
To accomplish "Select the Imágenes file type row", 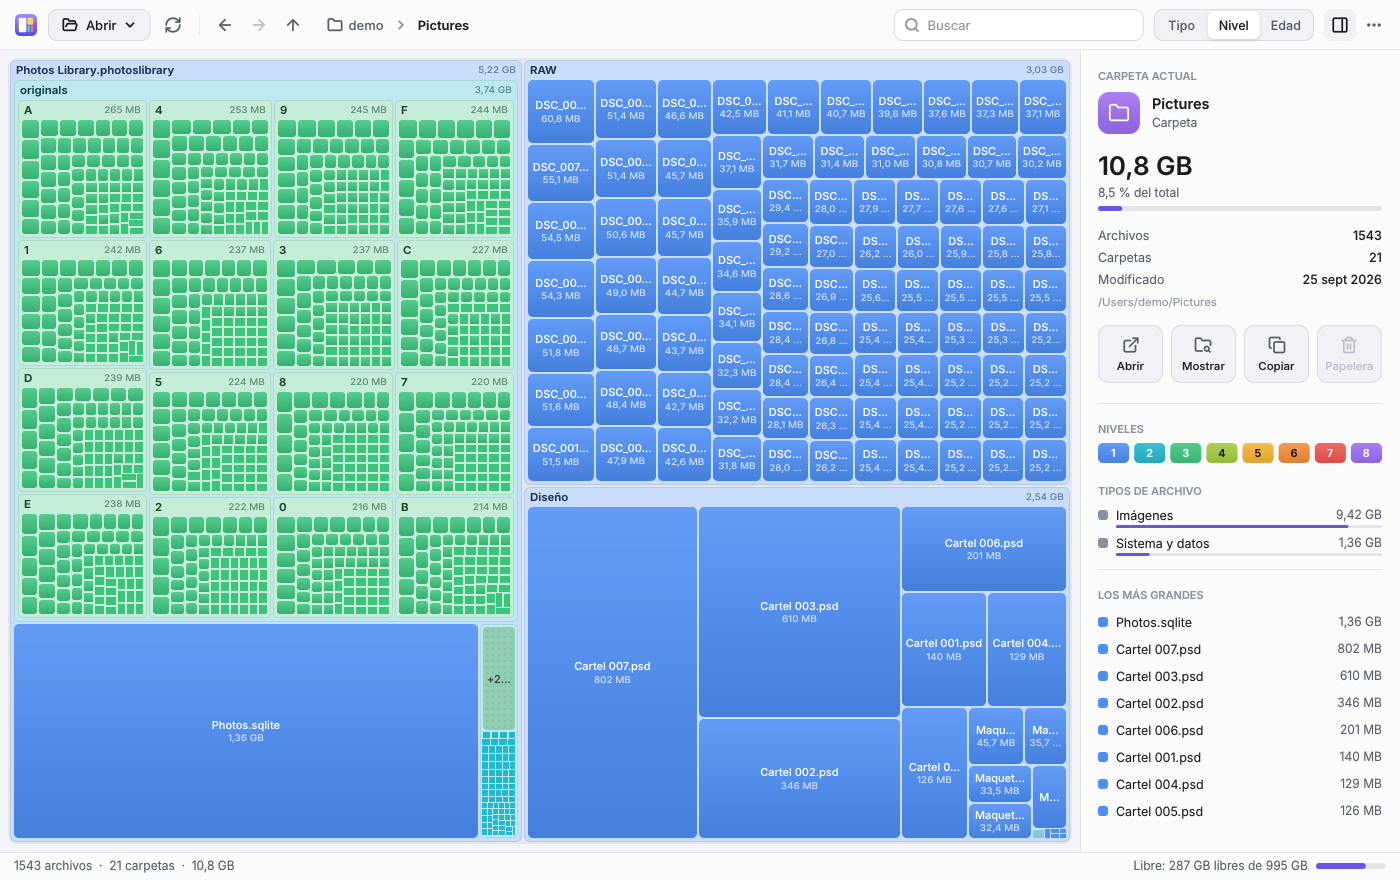I will click(x=1240, y=517).
